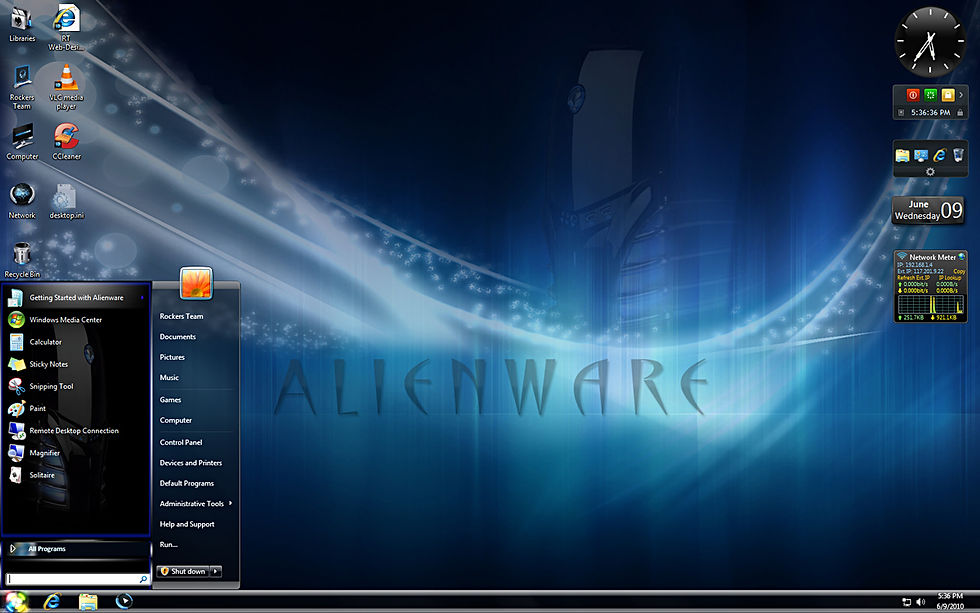Click the analog clock gadget
Screen dimensions: 980x613
930,42
